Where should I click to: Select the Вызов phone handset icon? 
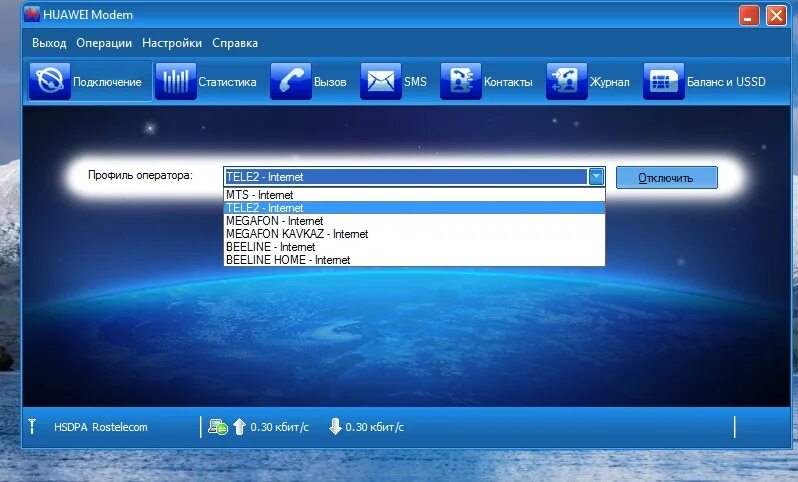[291, 81]
